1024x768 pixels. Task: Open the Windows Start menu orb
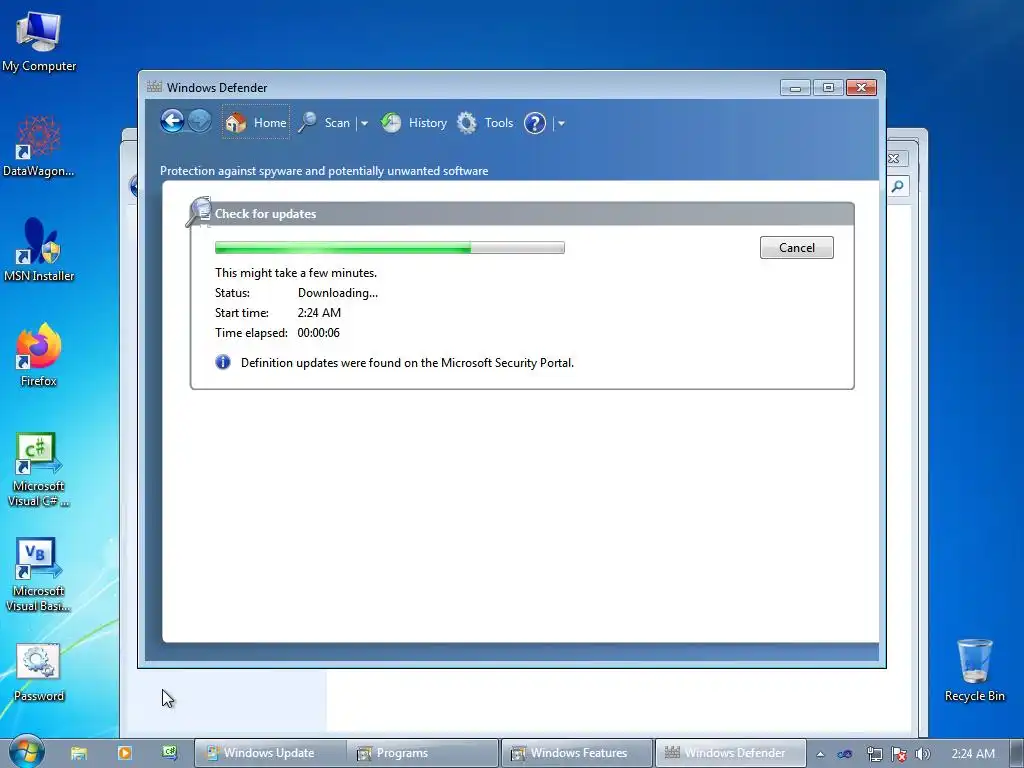click(26, 752)
